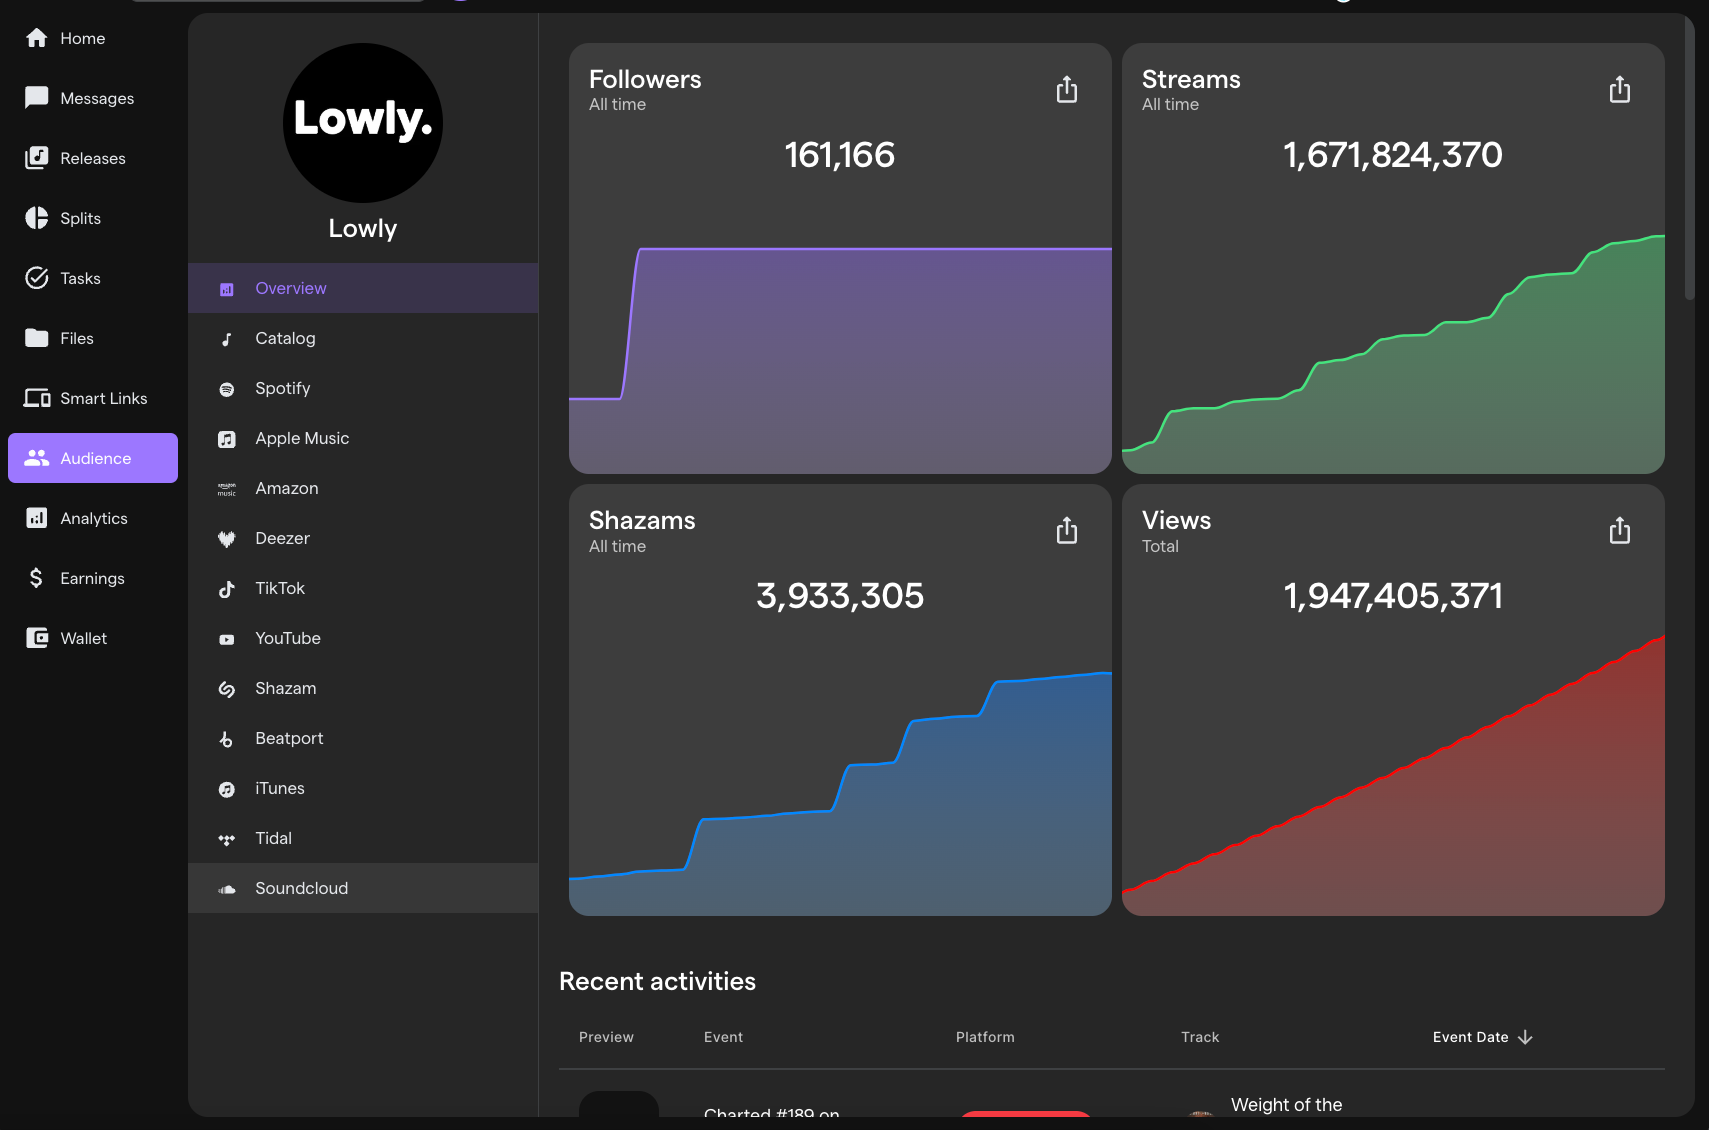Click the Earnings dollar sign icon
1709x1130 pixels.
[x=37, y=578]
